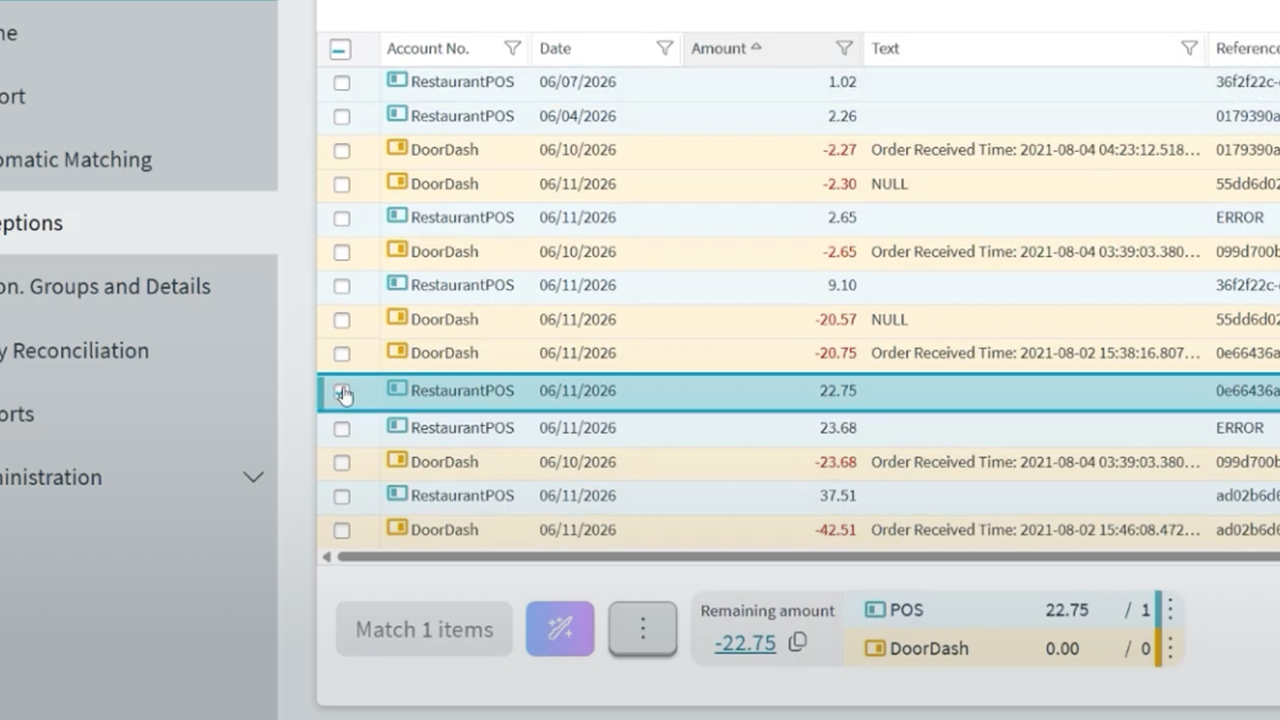Check the DoorDash -20.75 row checkbox
The height and width of the screenshot is (720, 1280).
[x=342, y=354]
